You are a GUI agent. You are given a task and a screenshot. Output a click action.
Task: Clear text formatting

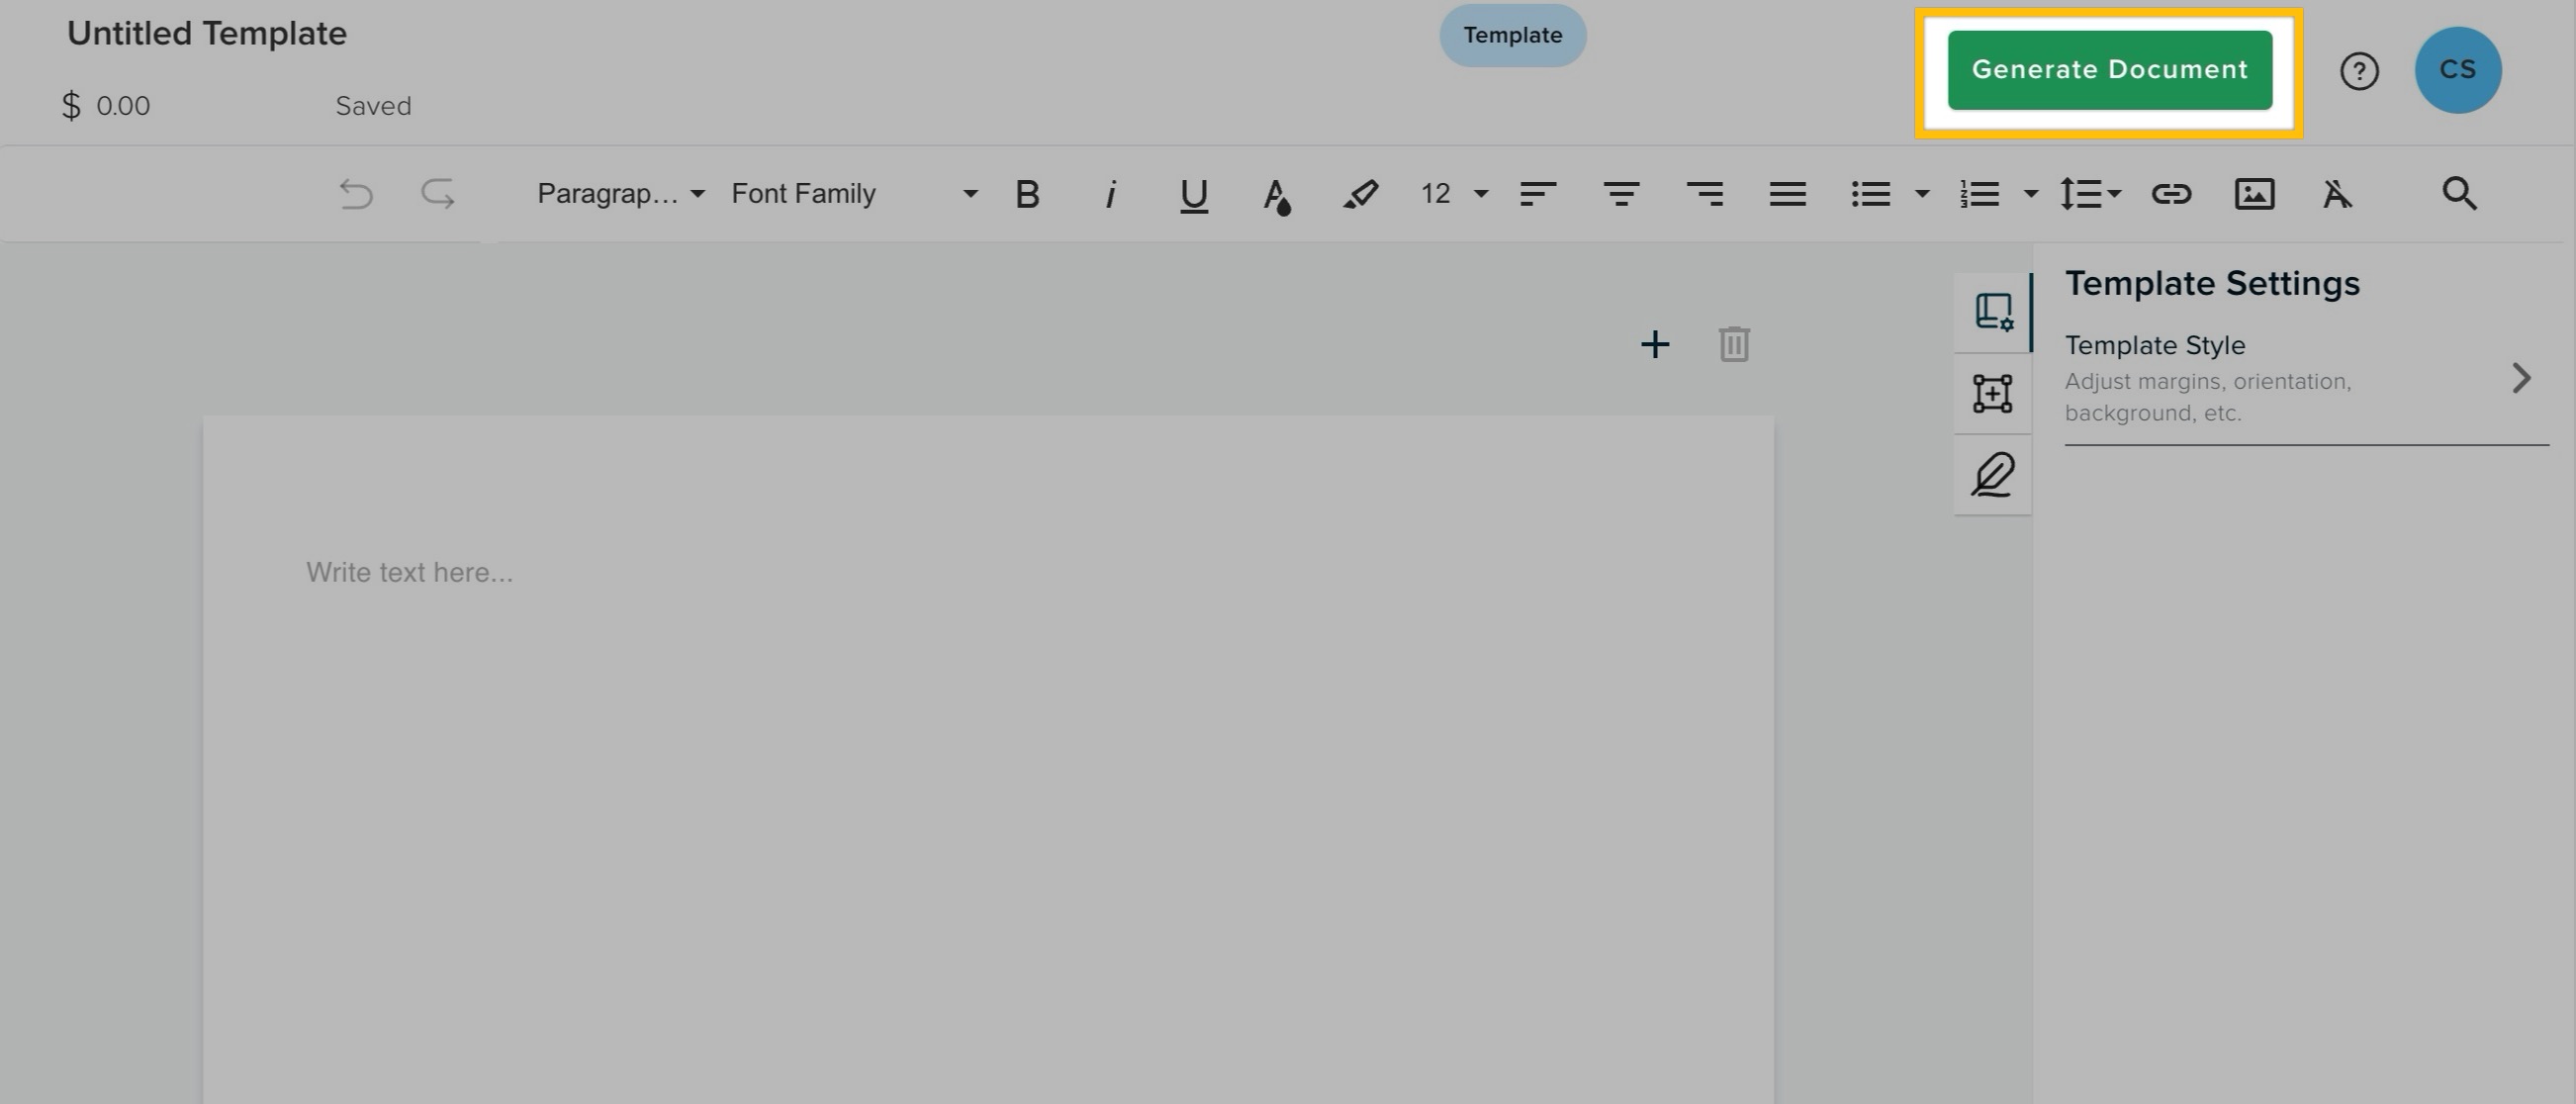pyautogui.click(x=2337, y=194)
